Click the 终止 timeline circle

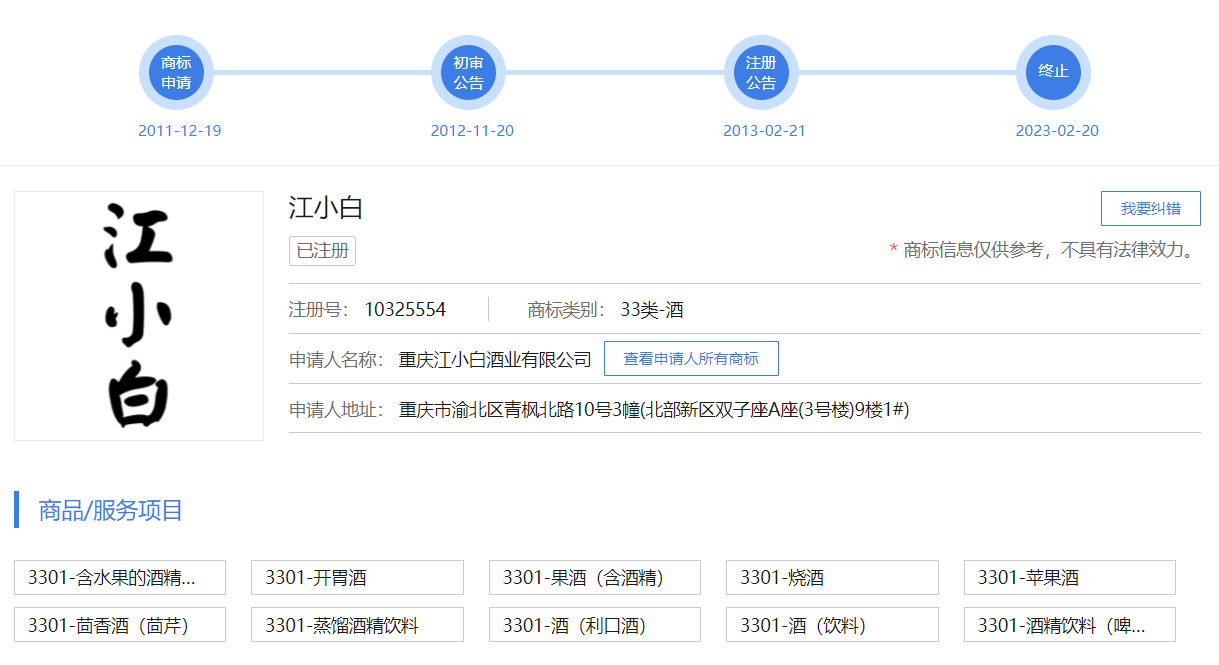1053,72
